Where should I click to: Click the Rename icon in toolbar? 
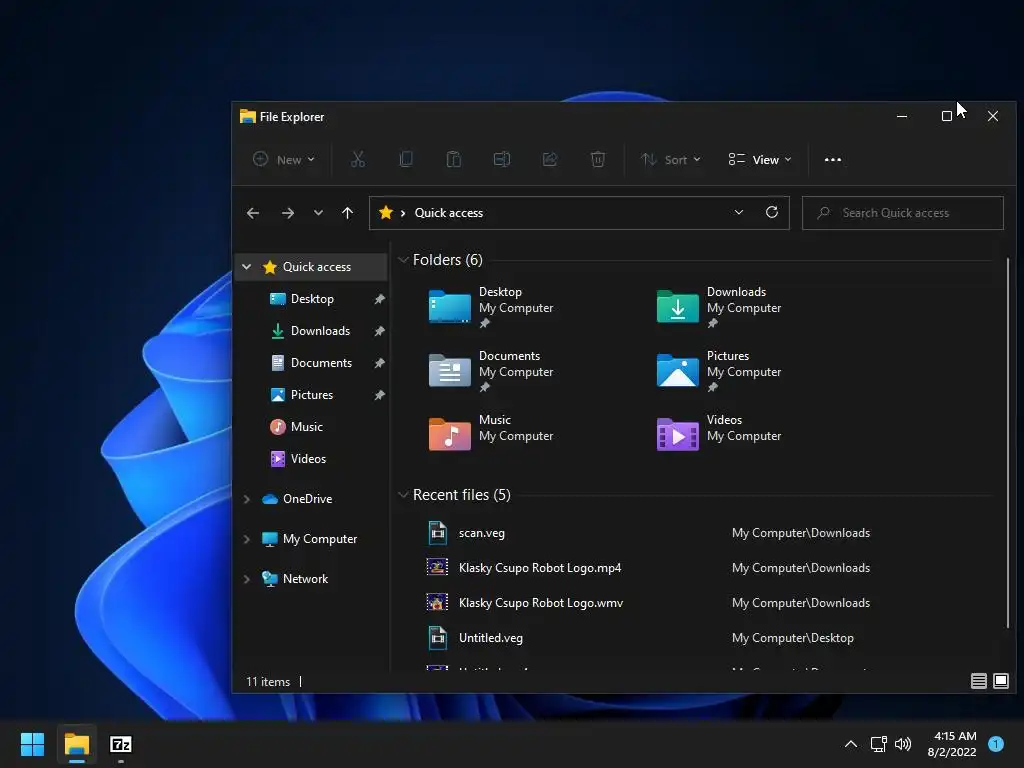pos(502,159)
